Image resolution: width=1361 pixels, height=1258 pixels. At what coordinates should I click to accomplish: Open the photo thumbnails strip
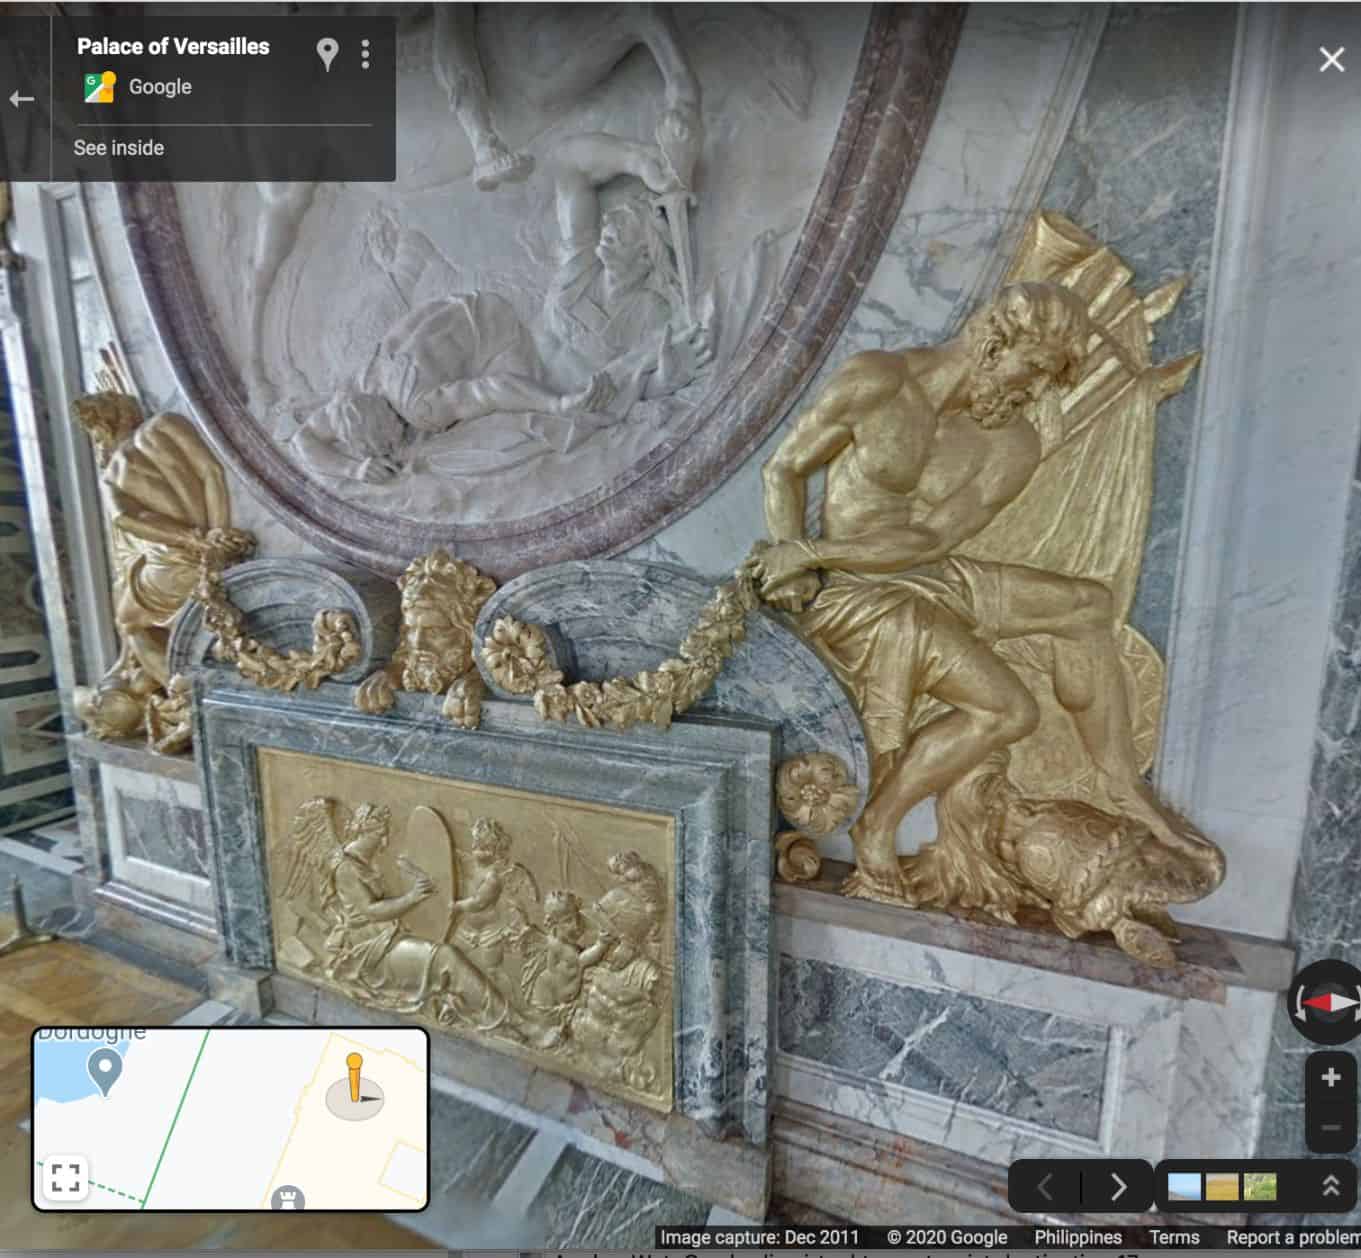(x=1222, y=1187)
